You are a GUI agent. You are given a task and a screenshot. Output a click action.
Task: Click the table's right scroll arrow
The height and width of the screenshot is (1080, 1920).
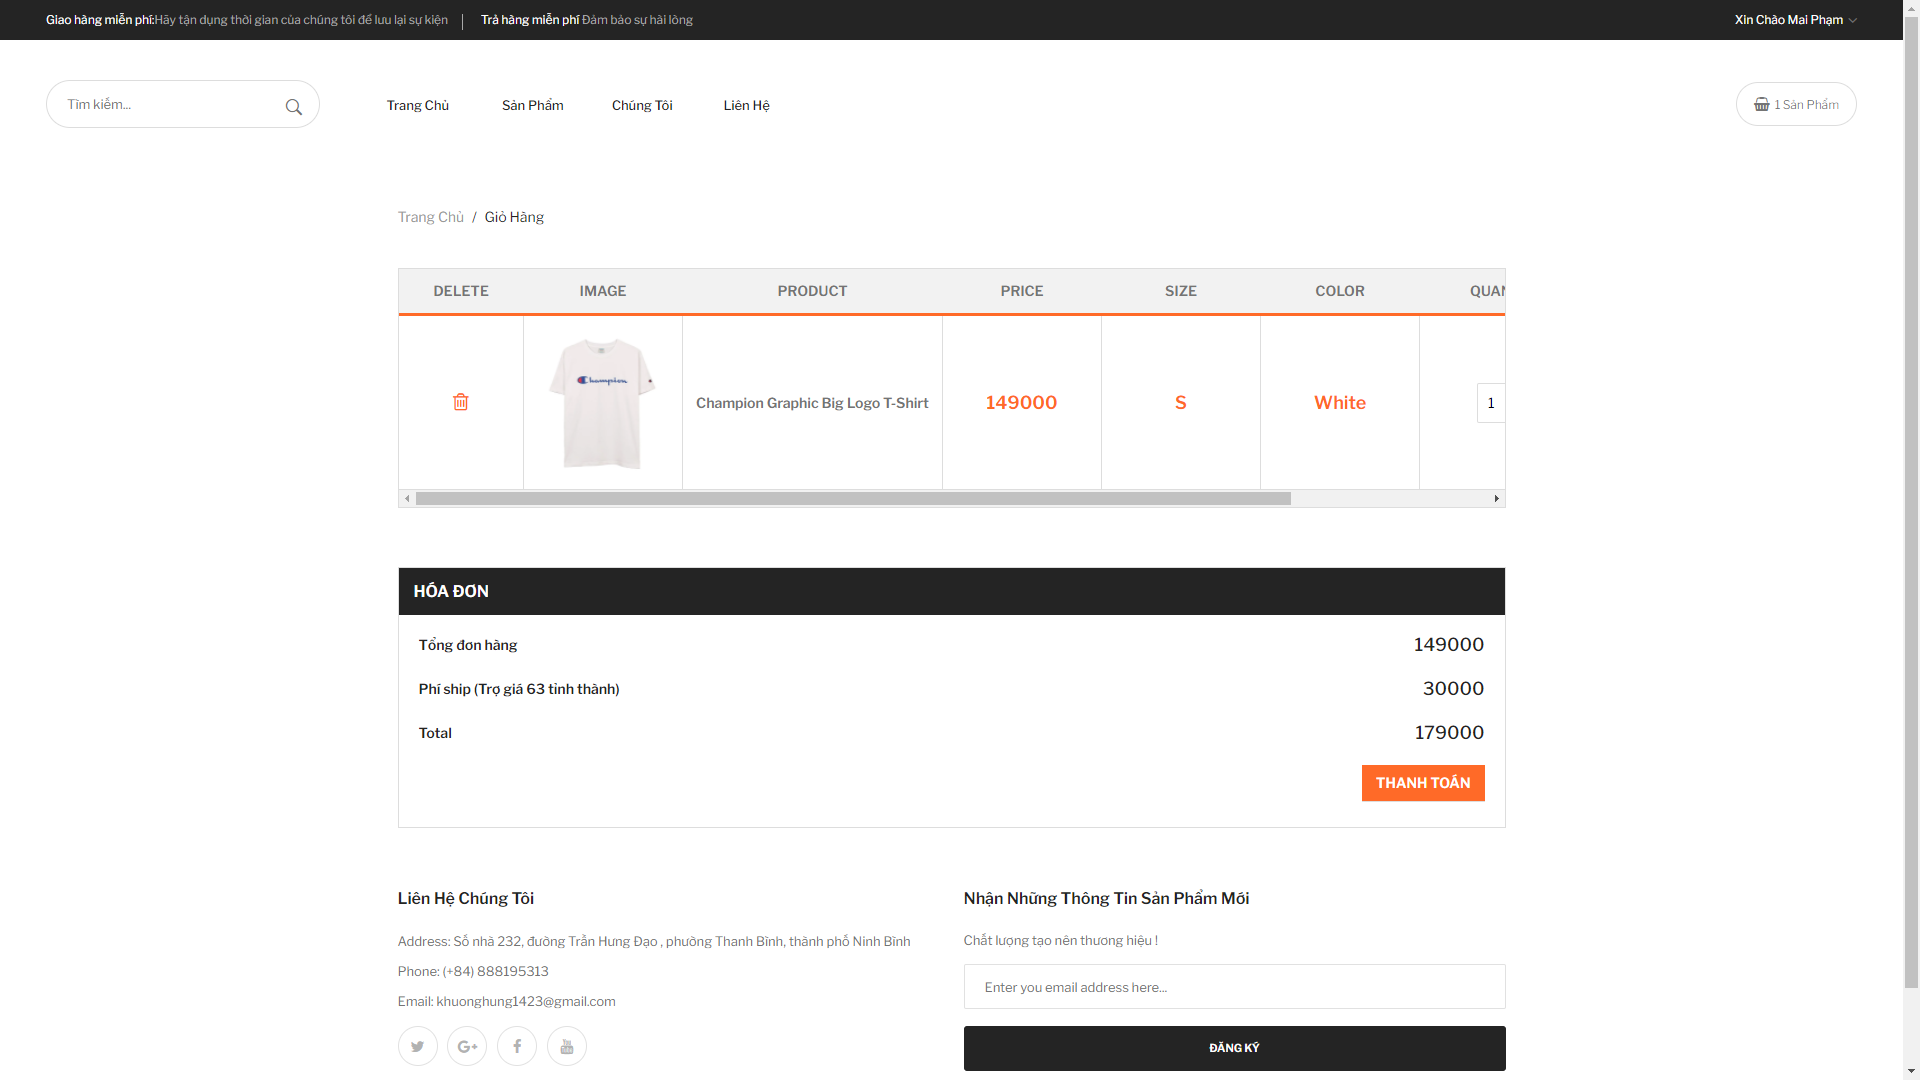1496,498
